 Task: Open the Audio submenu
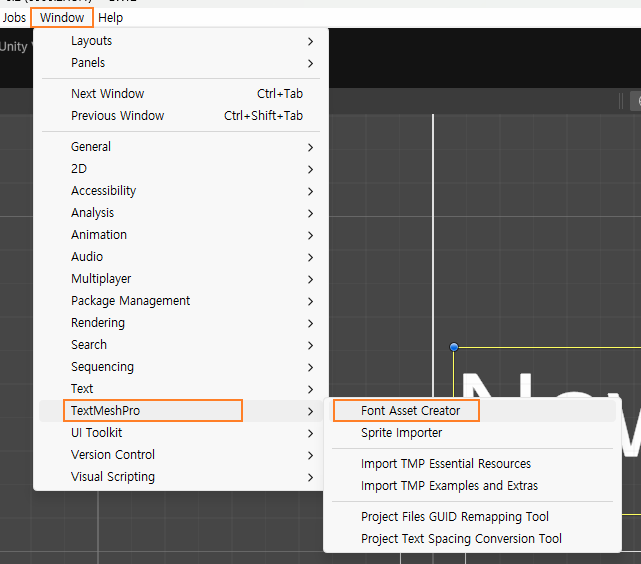180,257
